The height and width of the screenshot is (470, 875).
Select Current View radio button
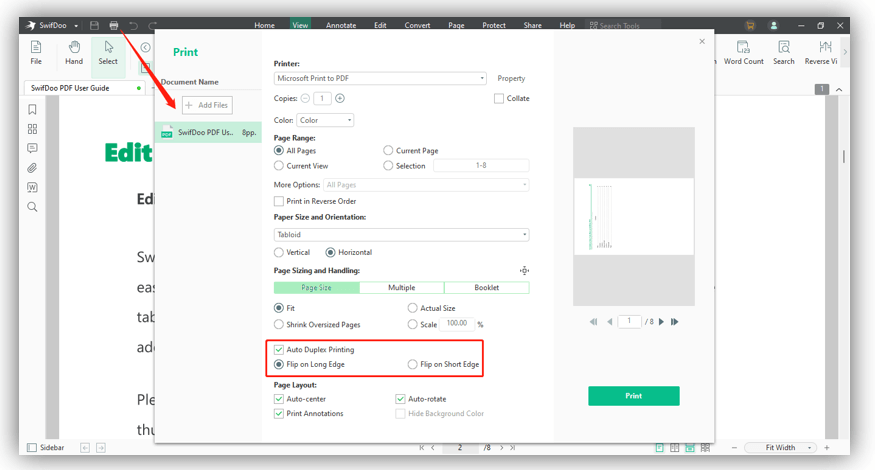click(278, 166)
